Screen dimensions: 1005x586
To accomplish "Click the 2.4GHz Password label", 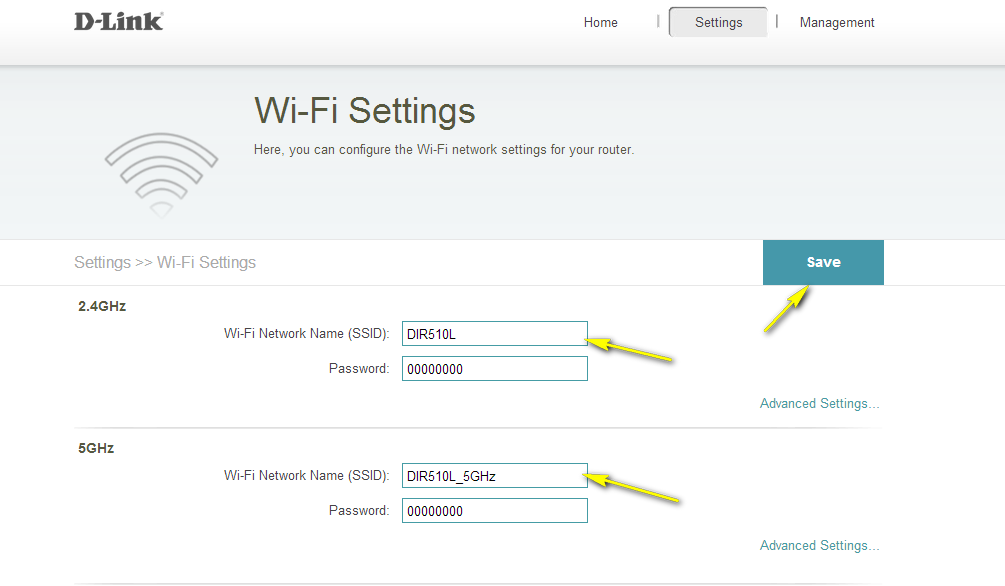I will point(358,369).
